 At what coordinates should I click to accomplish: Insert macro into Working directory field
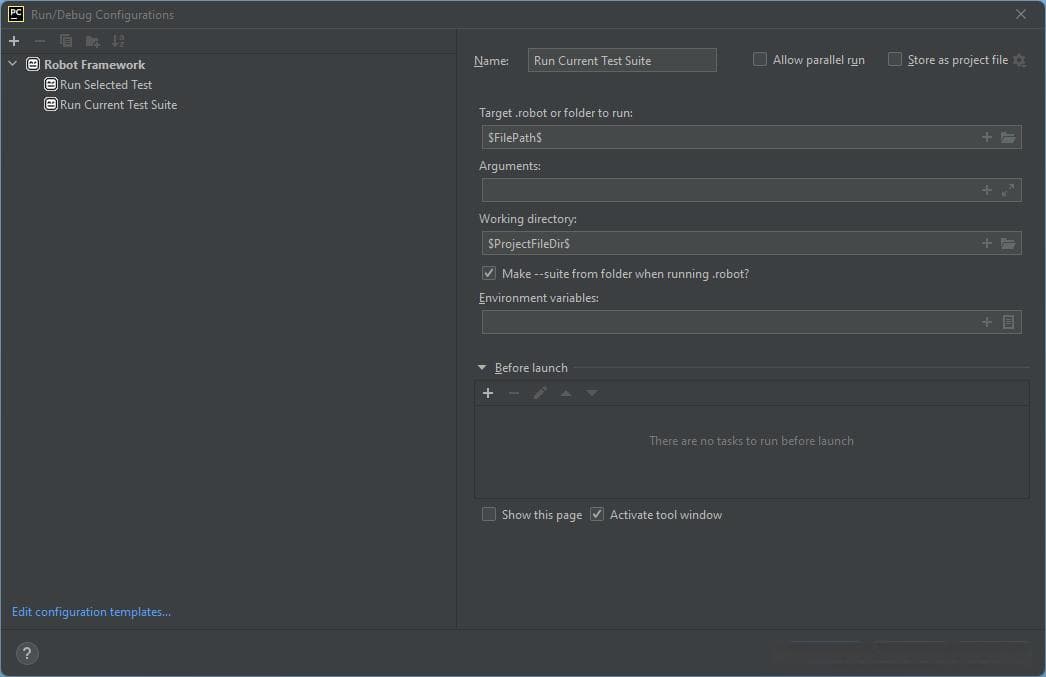tap(987, 243)
